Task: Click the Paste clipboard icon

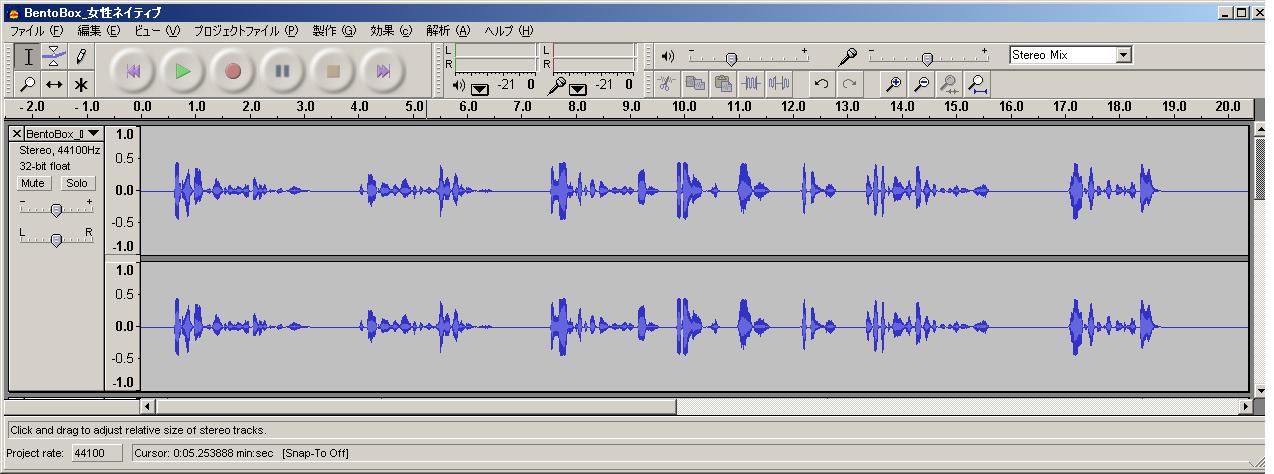Action: 722,84
